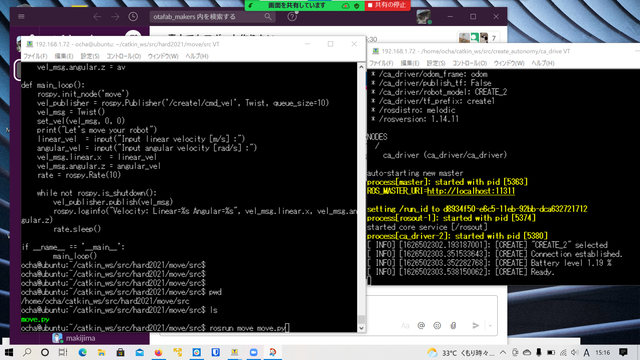640x360 pixels.
Task: Stop screen sharing red button
Action: (x=386, y=5)
